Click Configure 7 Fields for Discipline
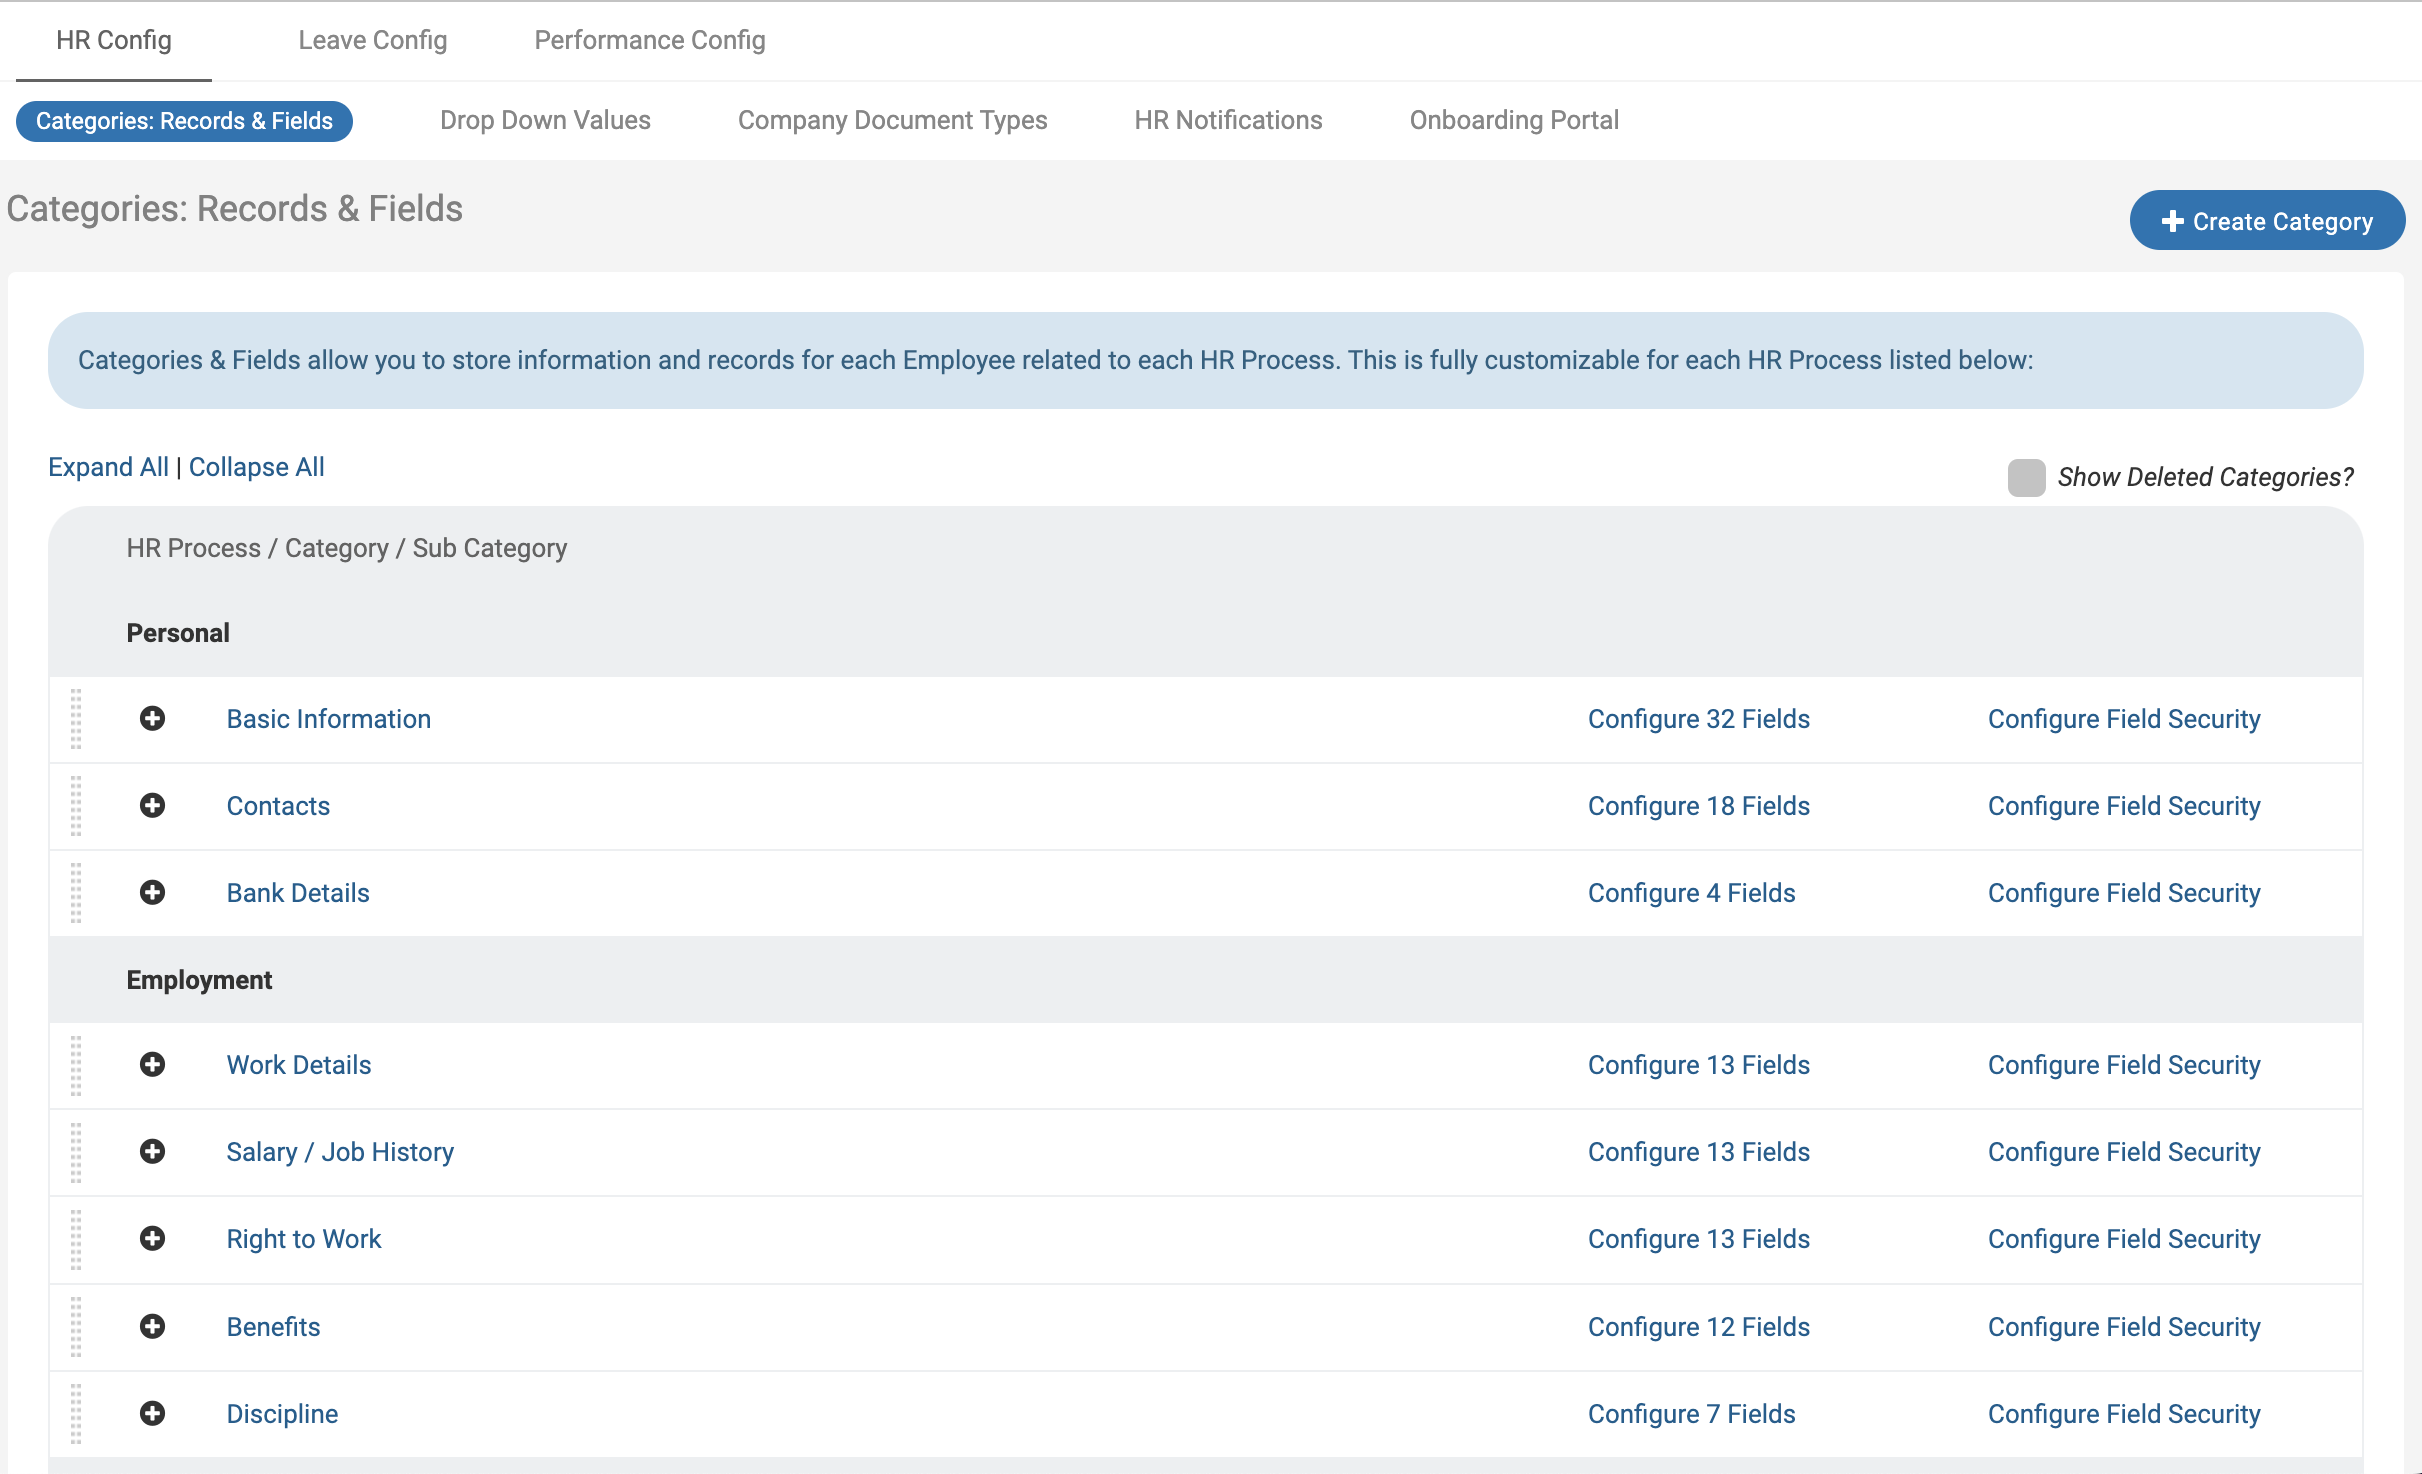 (x=1691, y=1413)
